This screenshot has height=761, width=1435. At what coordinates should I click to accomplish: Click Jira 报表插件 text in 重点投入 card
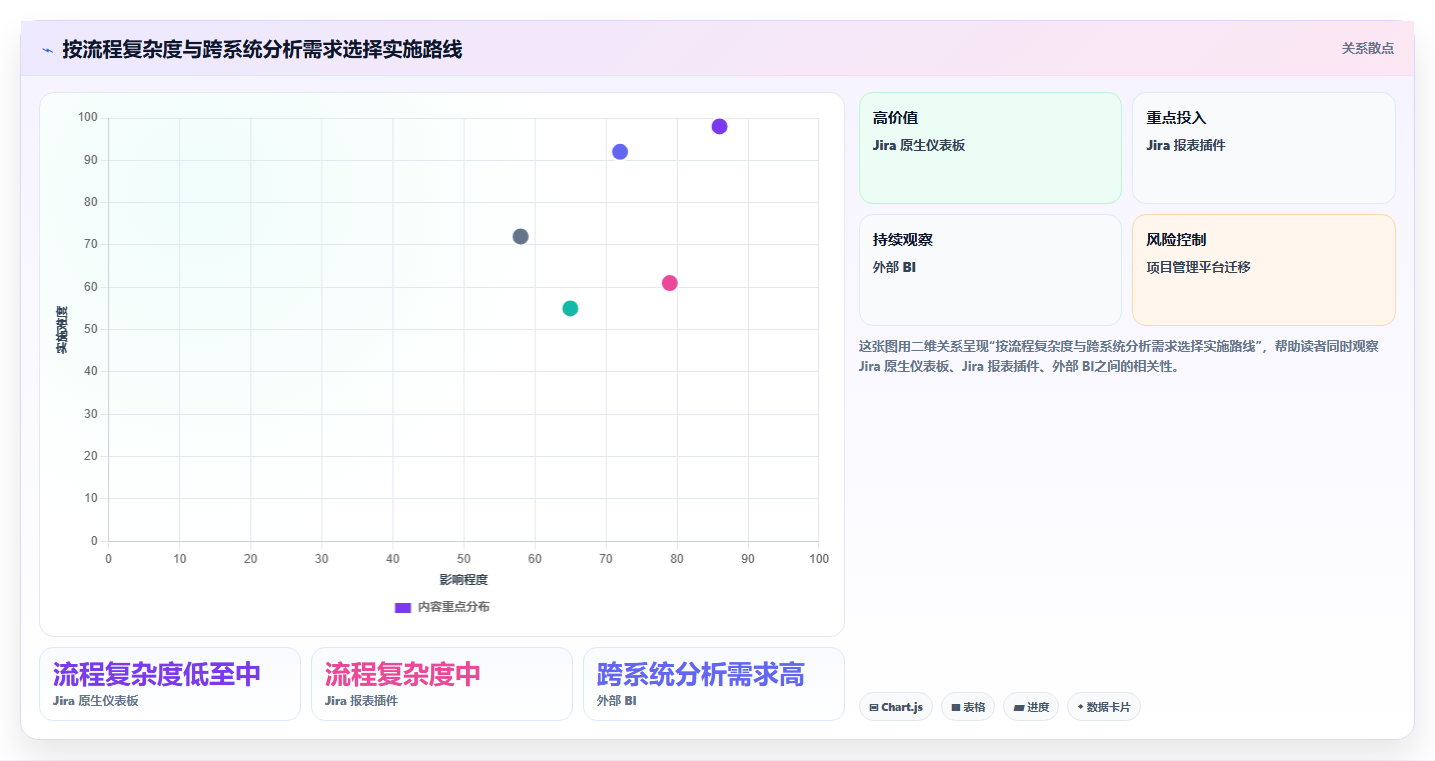point(1185,145)
